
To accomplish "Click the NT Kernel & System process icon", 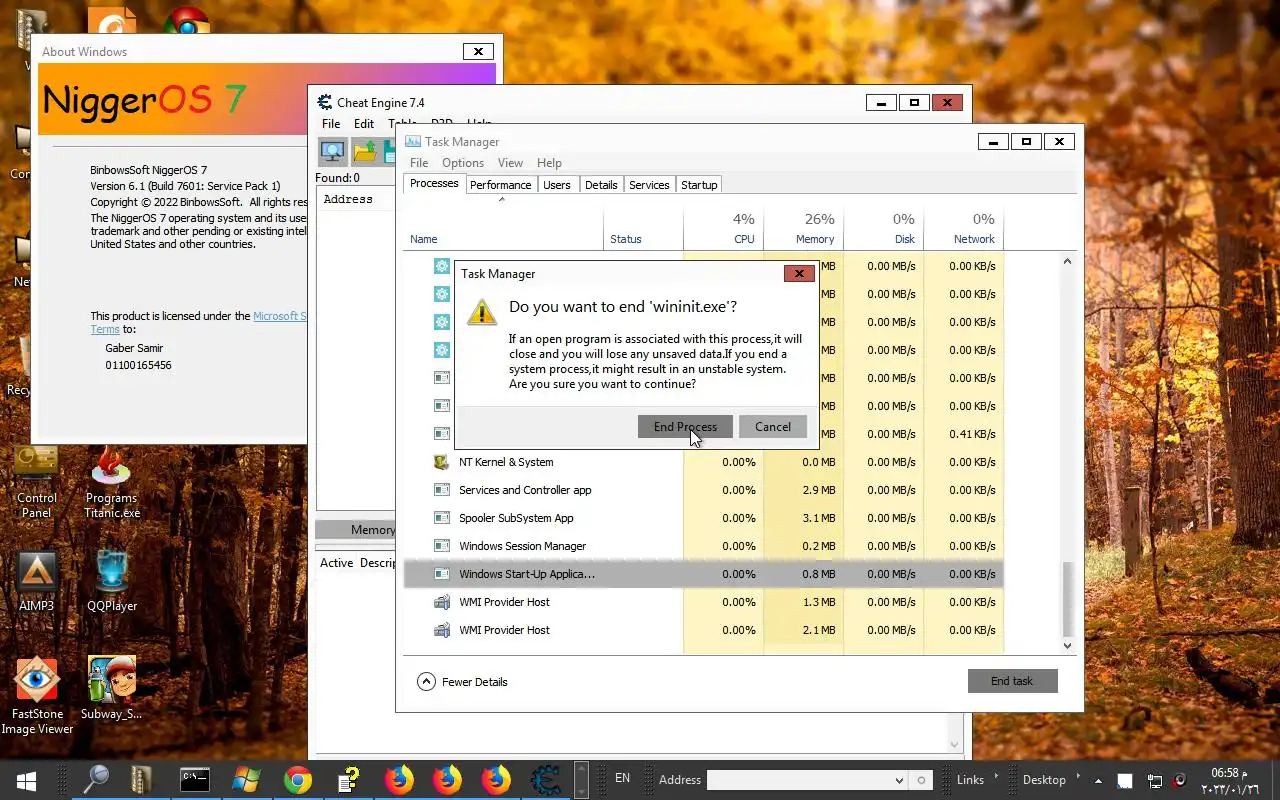I will click(441, 462).
